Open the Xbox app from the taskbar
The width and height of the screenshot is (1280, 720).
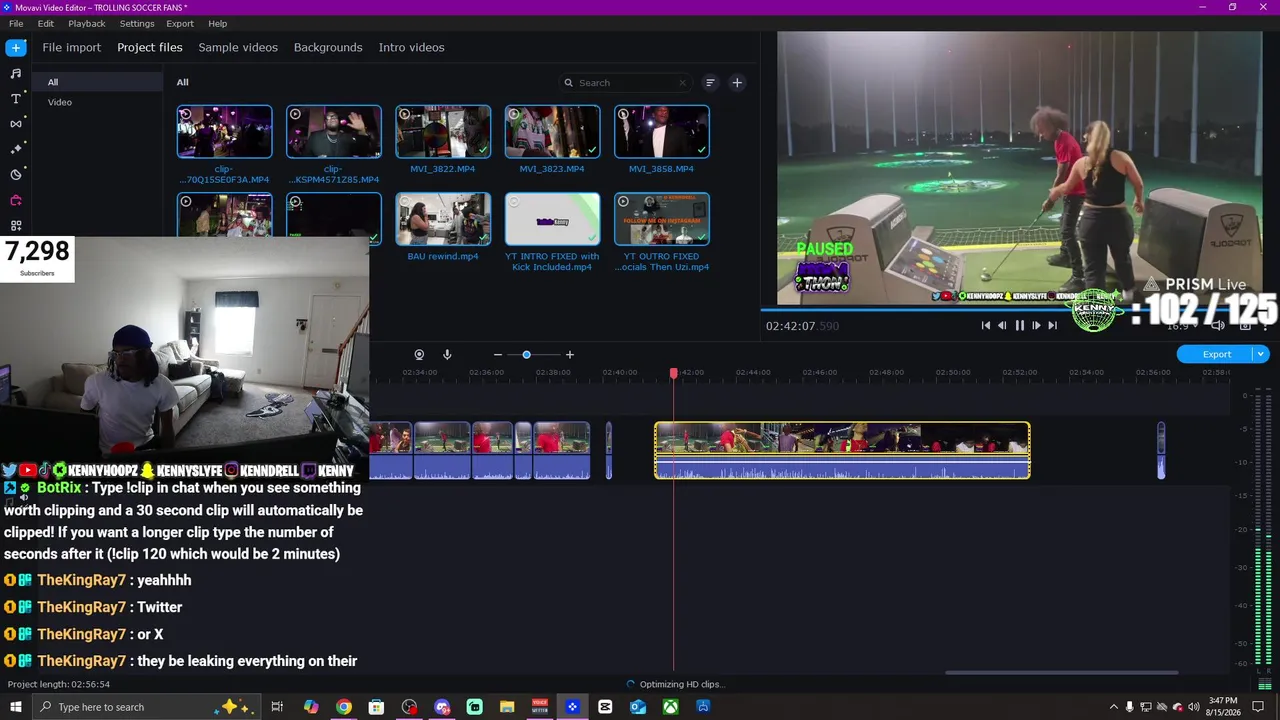pyautogui.click(x=670, y=707)
